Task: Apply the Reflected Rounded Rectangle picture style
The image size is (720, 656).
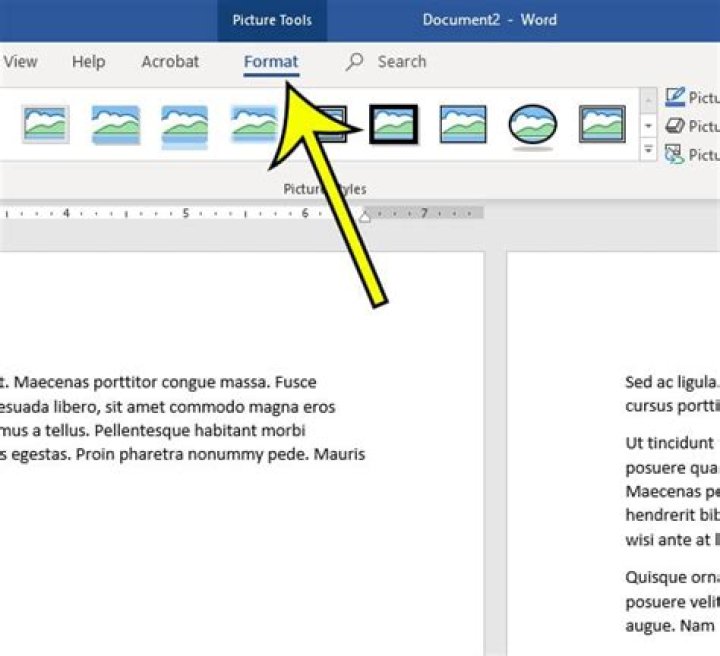Action: pos(185,126)
